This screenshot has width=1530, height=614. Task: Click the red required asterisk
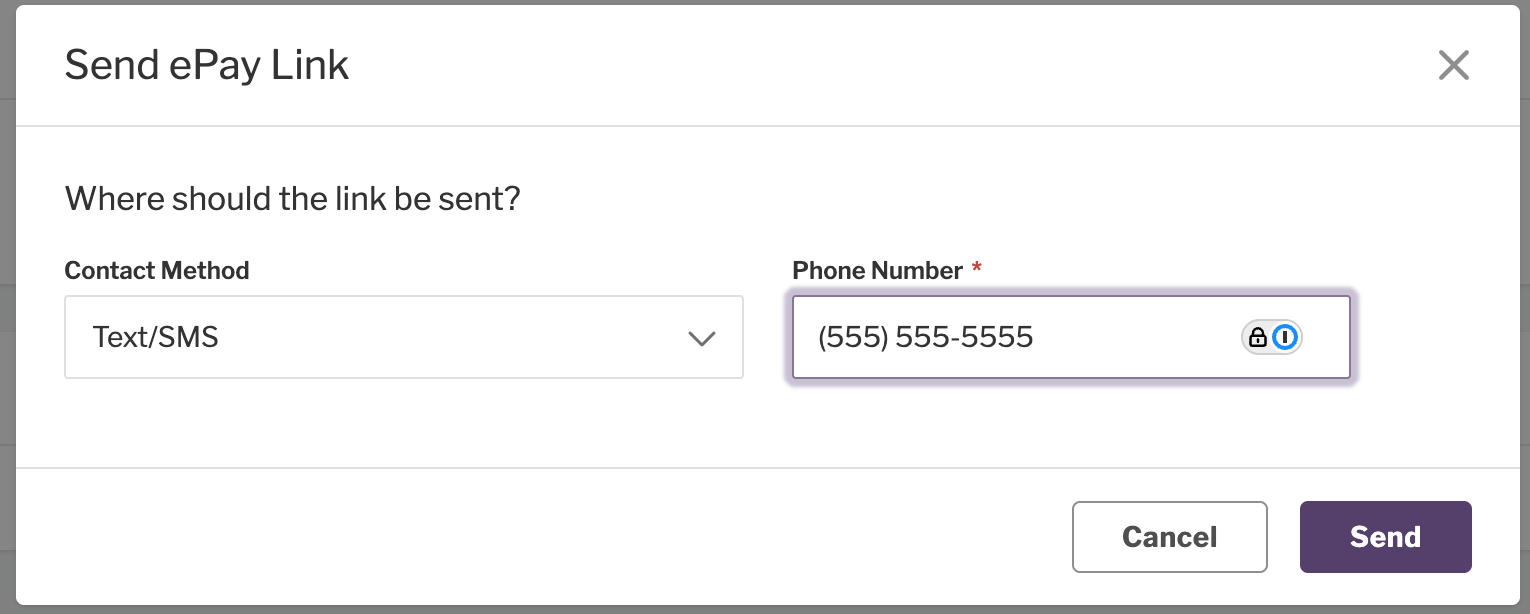(x=977, y=268)
